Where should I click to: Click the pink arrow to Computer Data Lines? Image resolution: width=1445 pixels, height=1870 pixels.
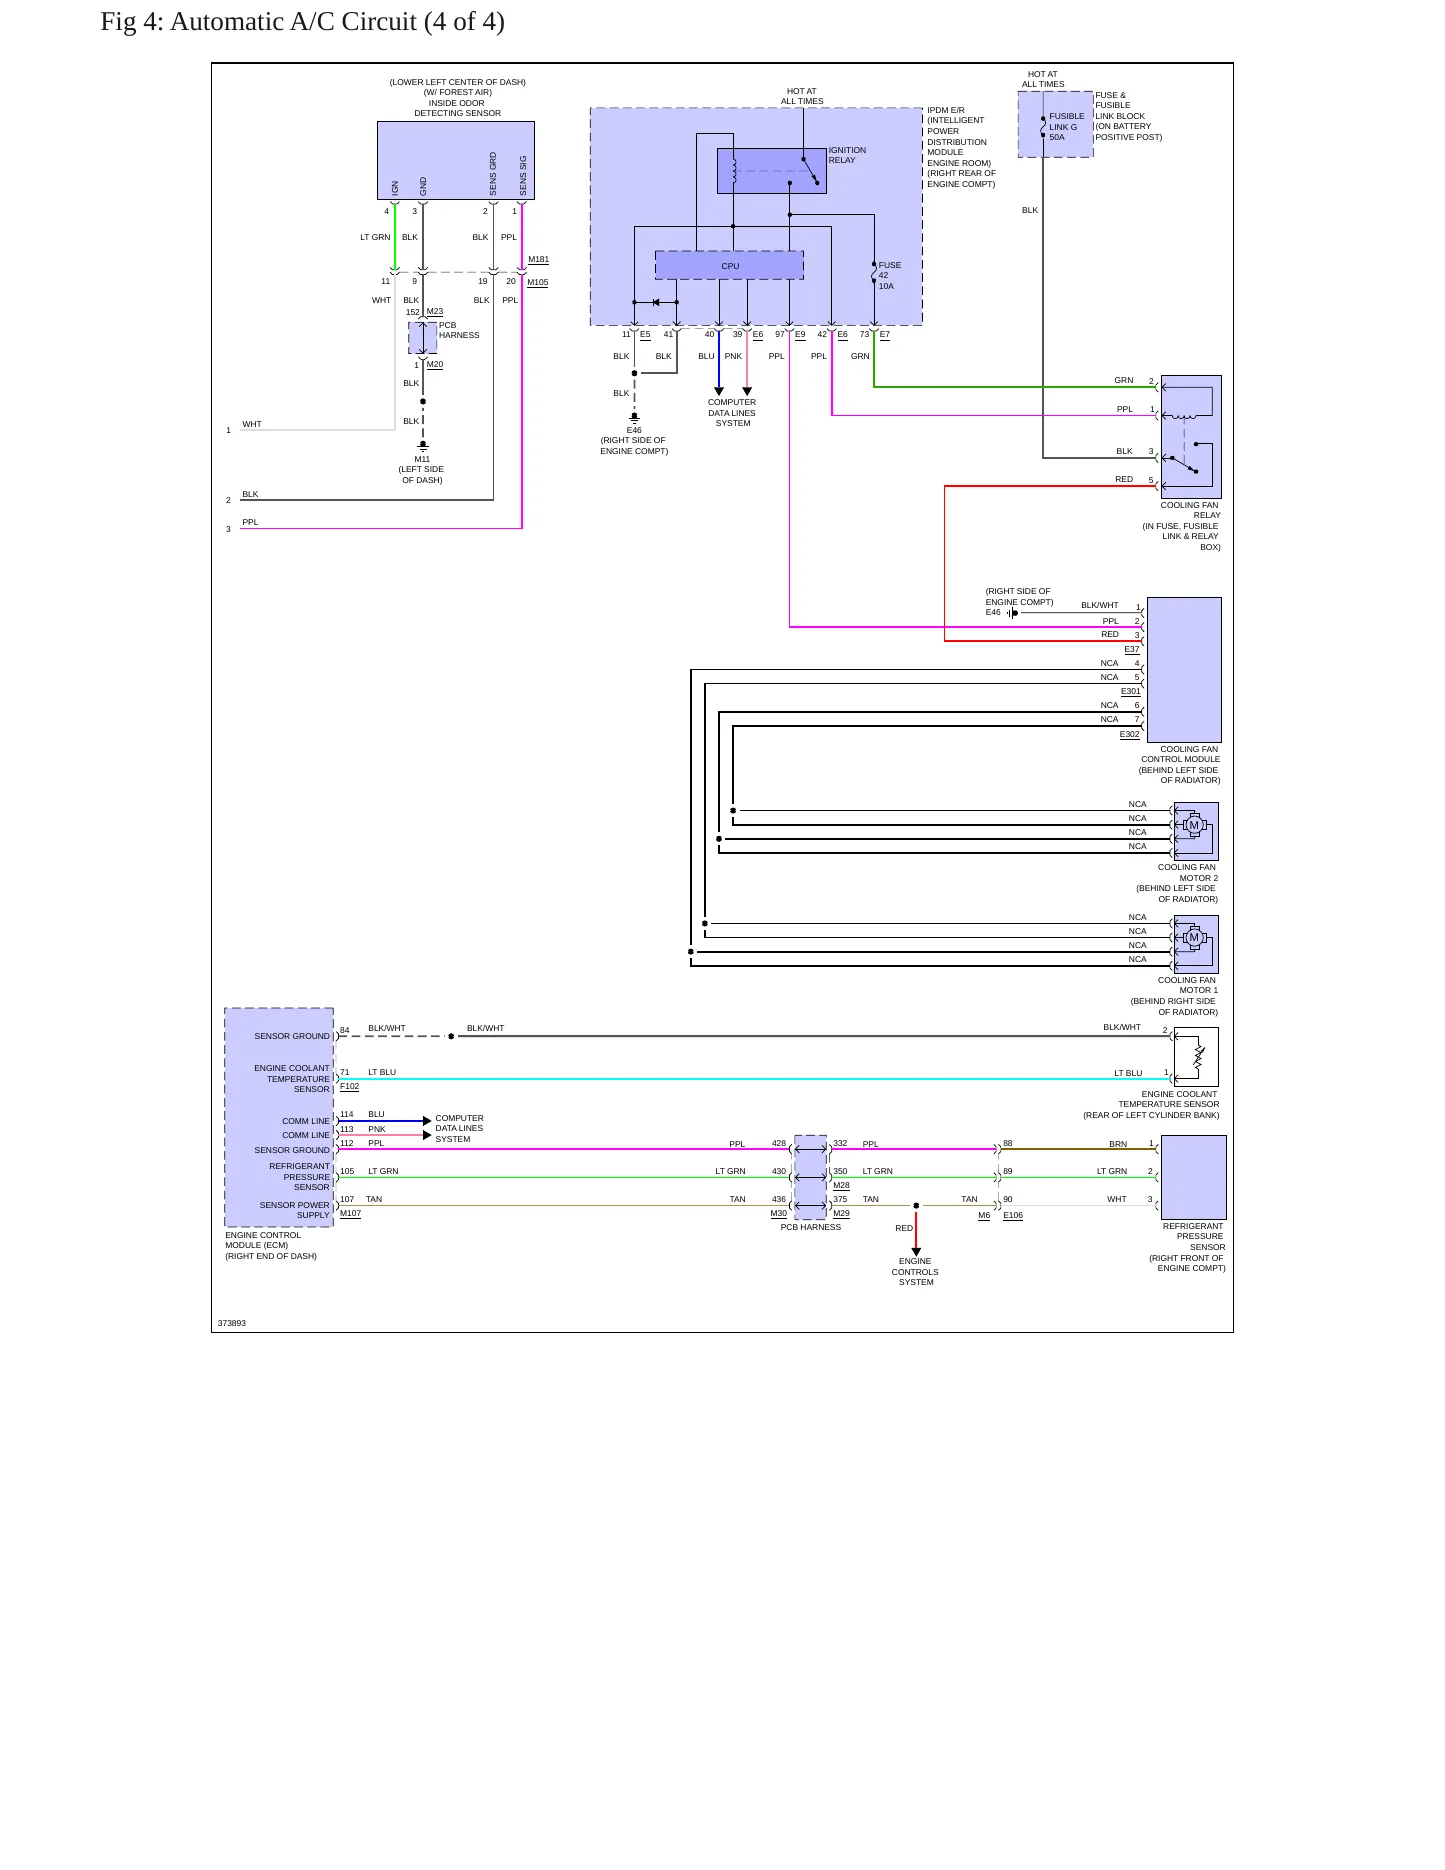tap(747, 391)
